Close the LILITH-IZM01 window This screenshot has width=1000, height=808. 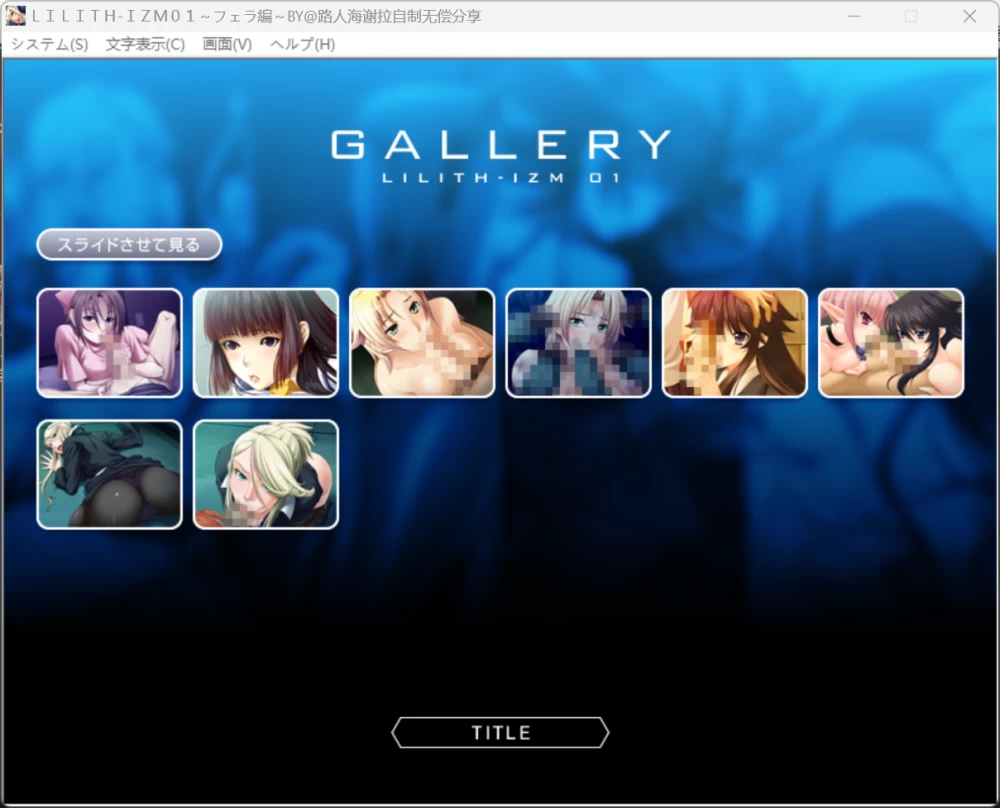click(x=969, y=17)
